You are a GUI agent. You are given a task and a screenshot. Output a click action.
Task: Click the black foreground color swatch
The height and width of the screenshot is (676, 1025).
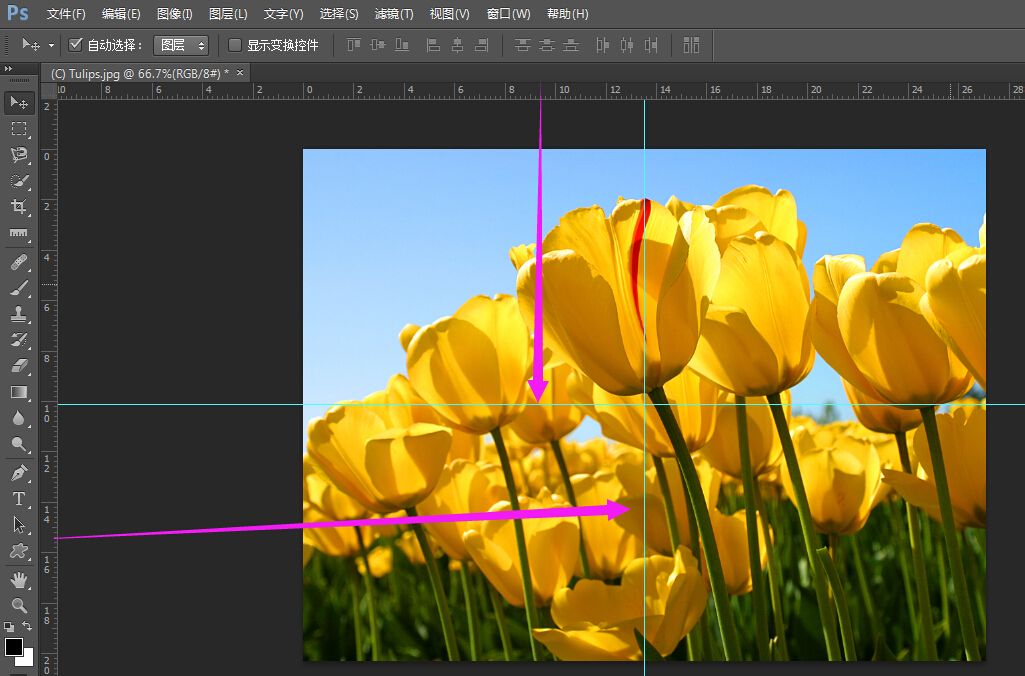coord(14,647)
